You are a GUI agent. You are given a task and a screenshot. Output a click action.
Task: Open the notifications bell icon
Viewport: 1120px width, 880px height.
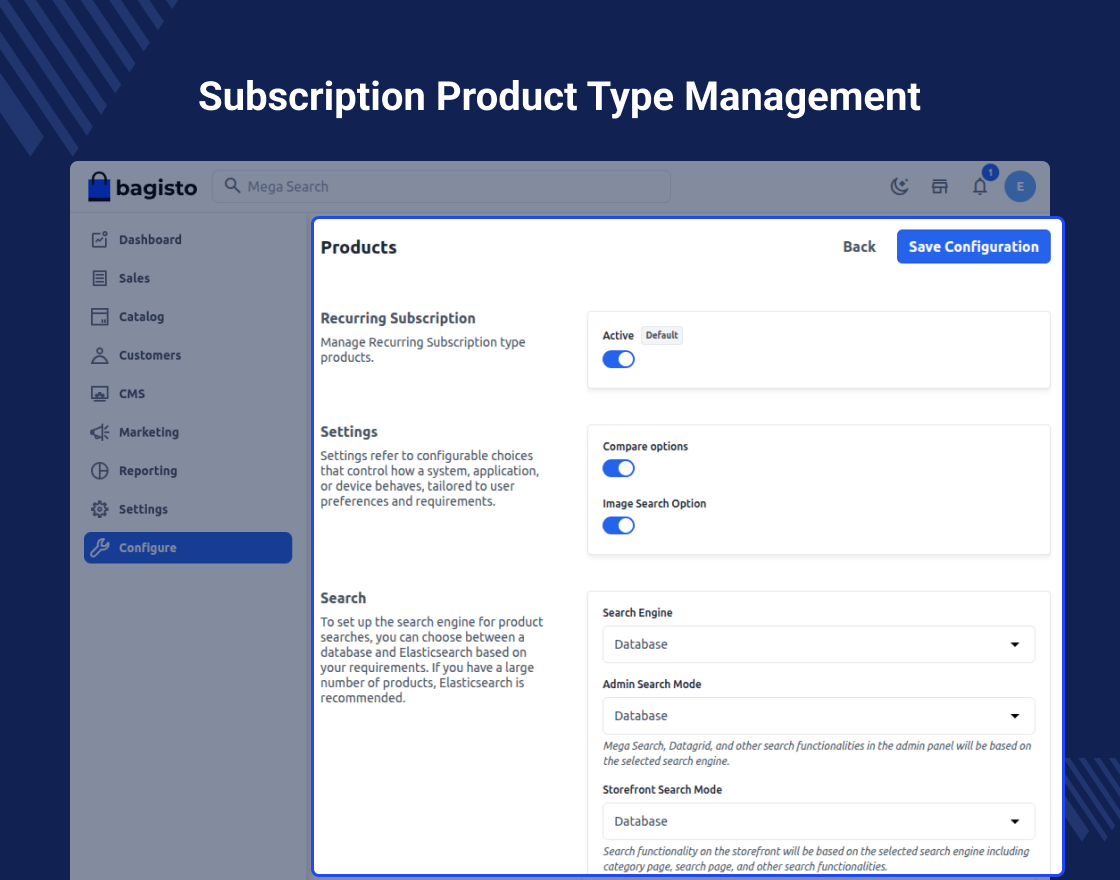pos(980,186)
